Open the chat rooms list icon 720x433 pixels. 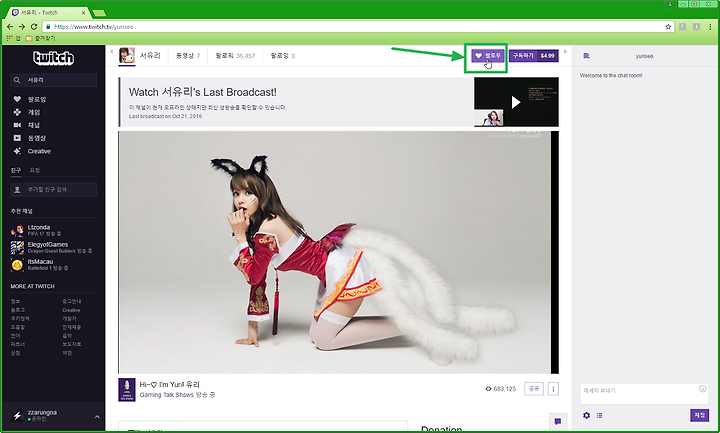(586, 56)
